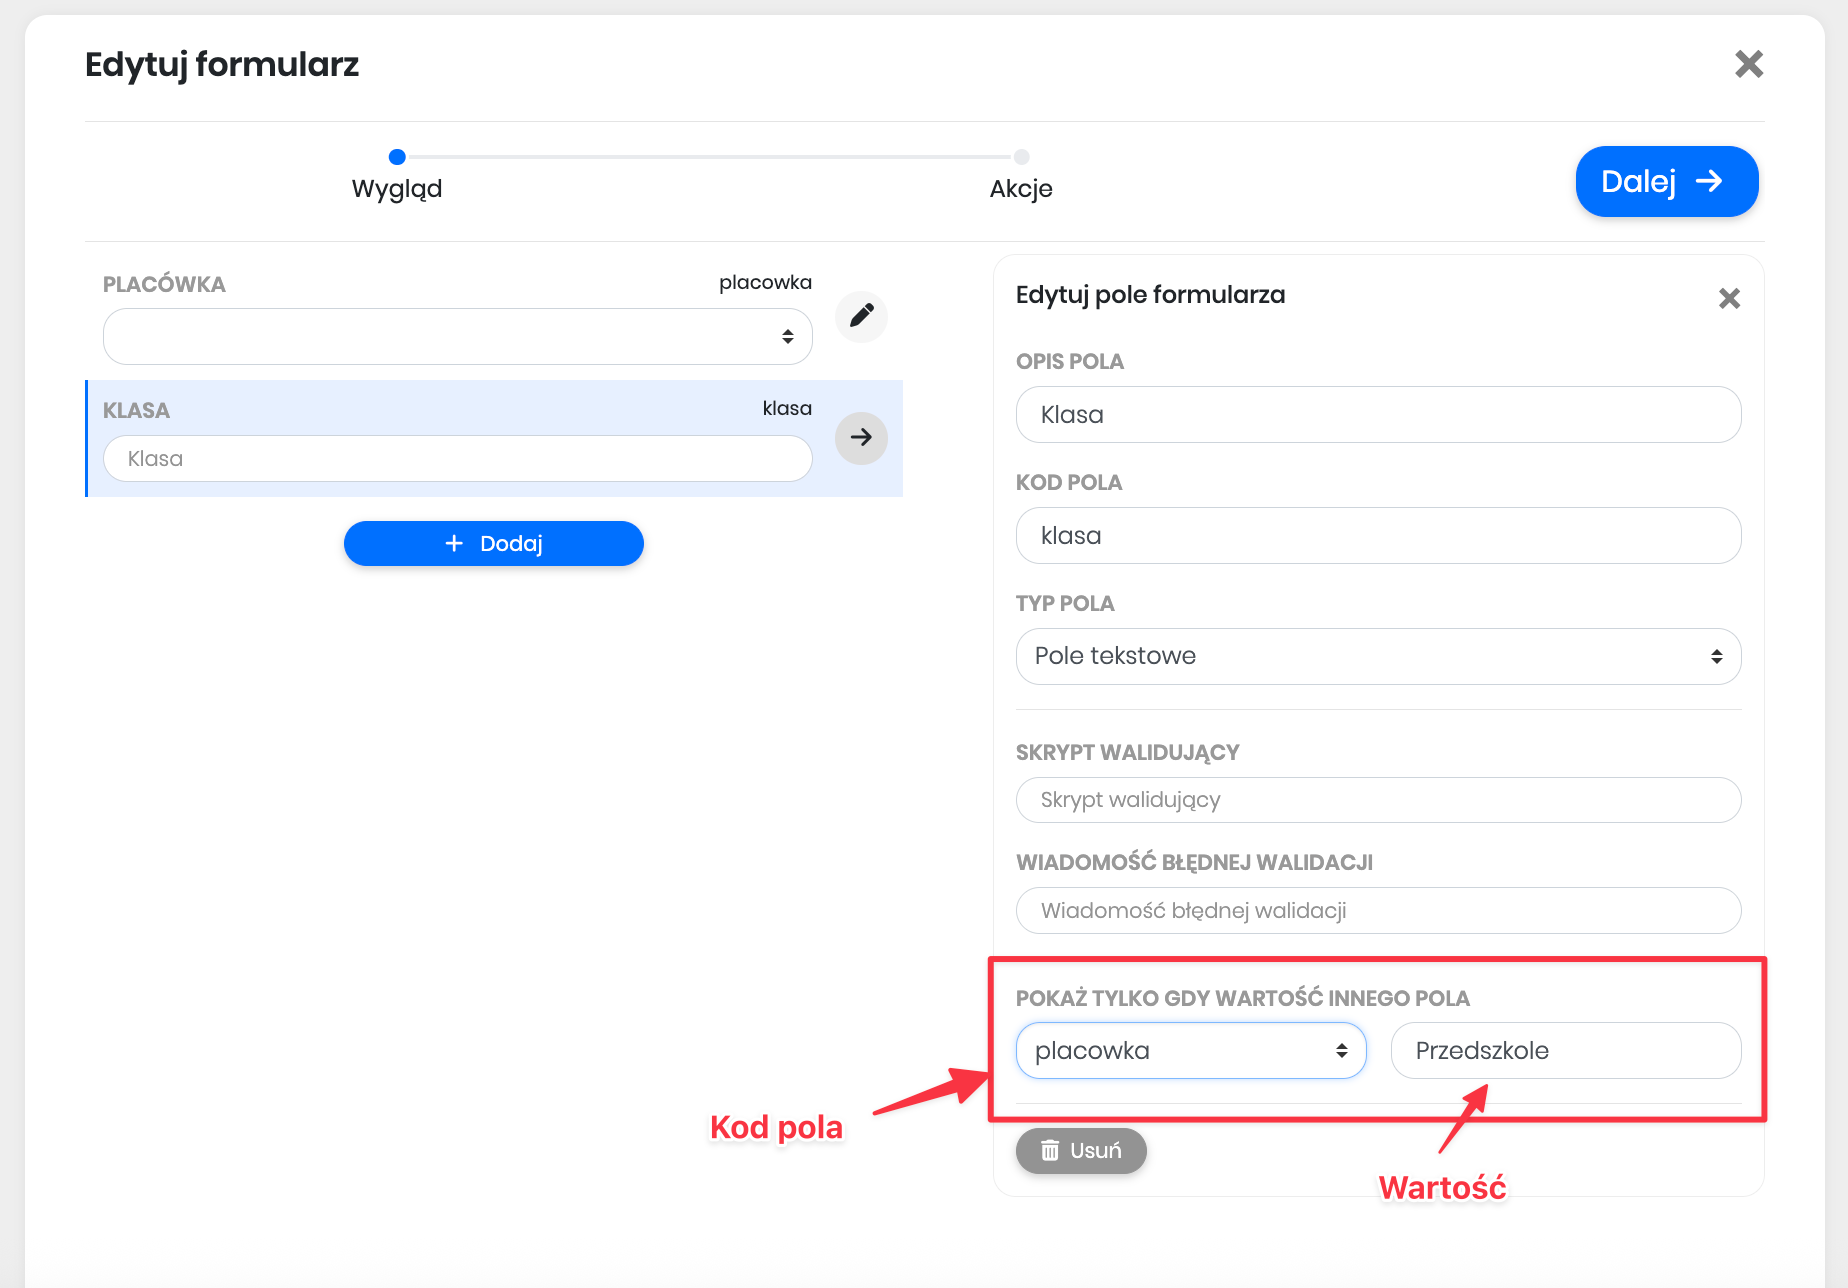The height and width of the screenshot is (1288, 1848).
Task: Click the blue Wygląd step indicator dot
Action: tap(397, 157)
